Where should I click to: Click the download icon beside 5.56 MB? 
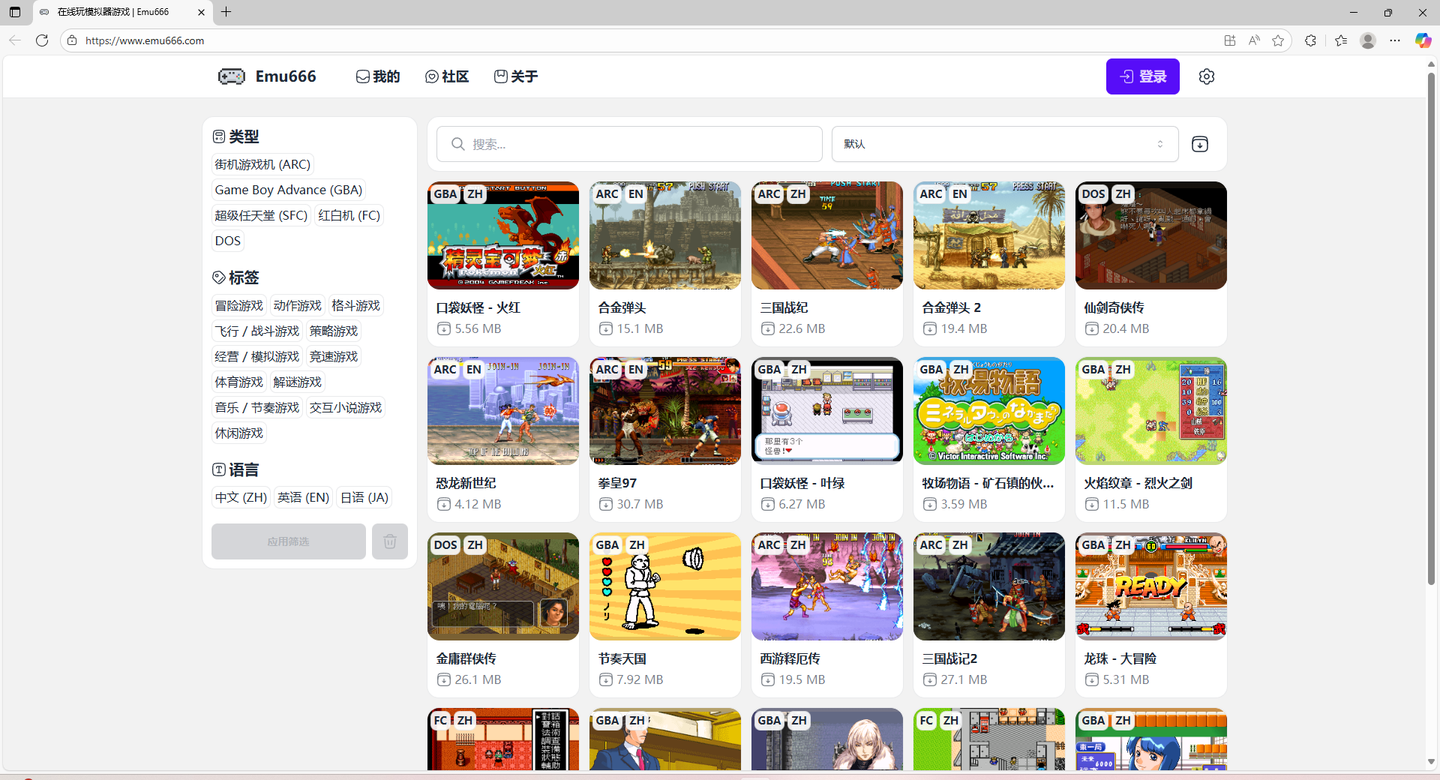[x=444, y=329]
